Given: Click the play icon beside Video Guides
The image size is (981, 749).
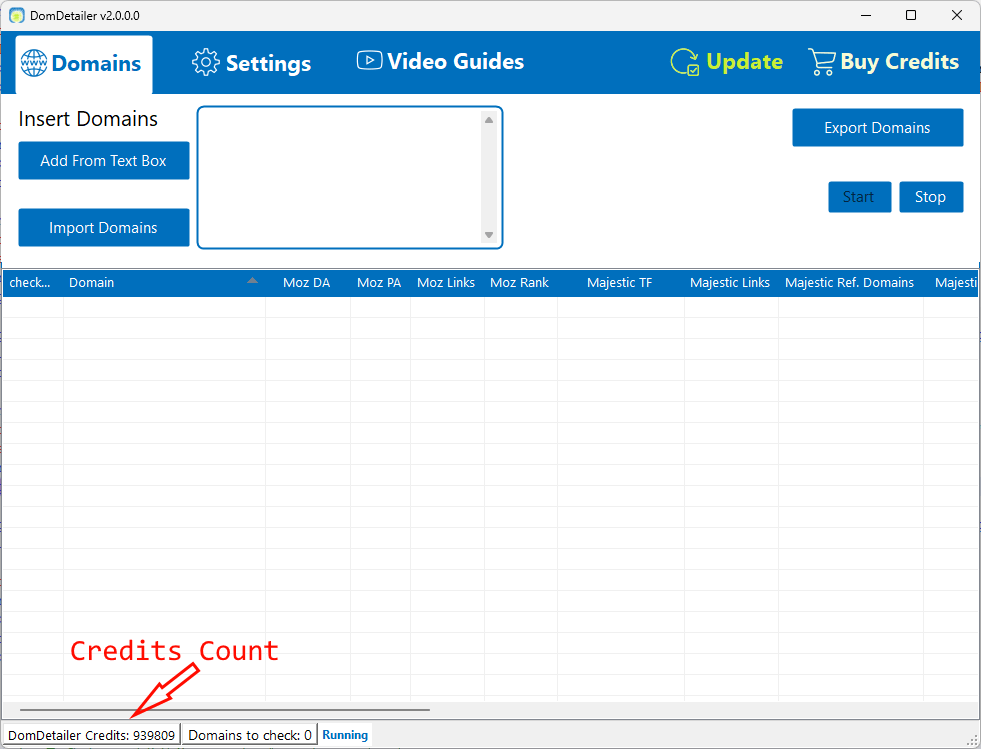Looking at the screenshot, I should coord(369,61).
